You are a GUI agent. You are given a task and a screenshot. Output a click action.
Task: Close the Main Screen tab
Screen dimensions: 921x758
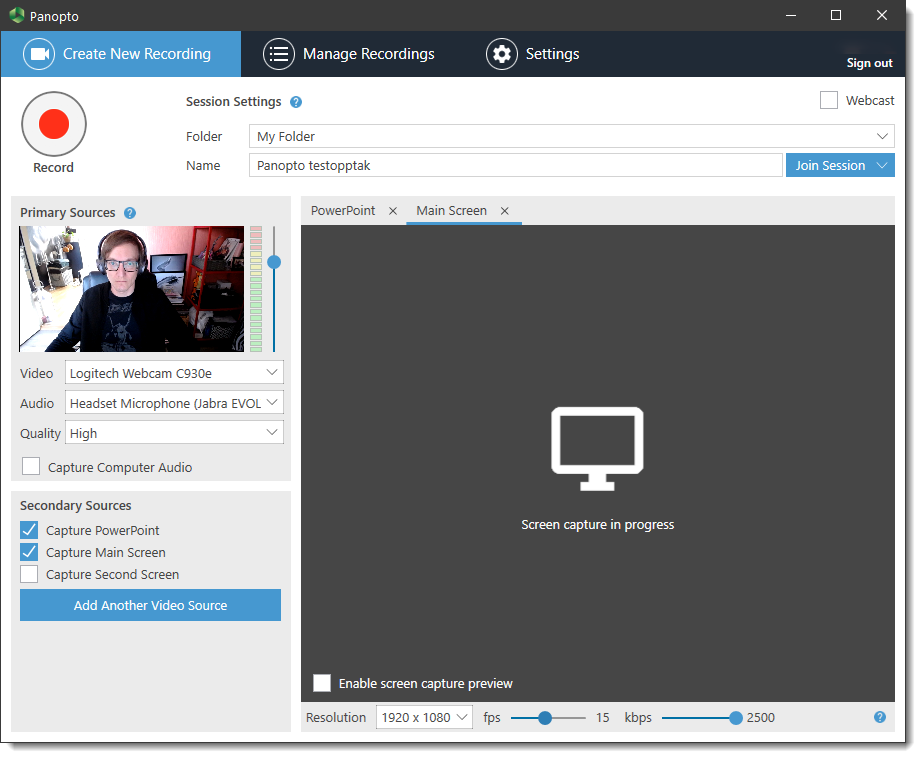click(505, 211)
